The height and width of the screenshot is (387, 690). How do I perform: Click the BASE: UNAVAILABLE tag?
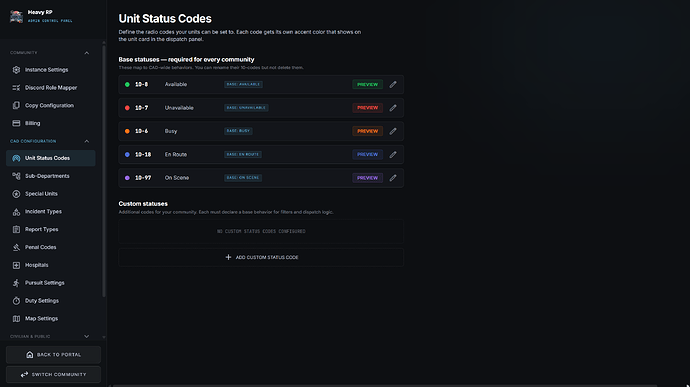[x=246, y=108]
